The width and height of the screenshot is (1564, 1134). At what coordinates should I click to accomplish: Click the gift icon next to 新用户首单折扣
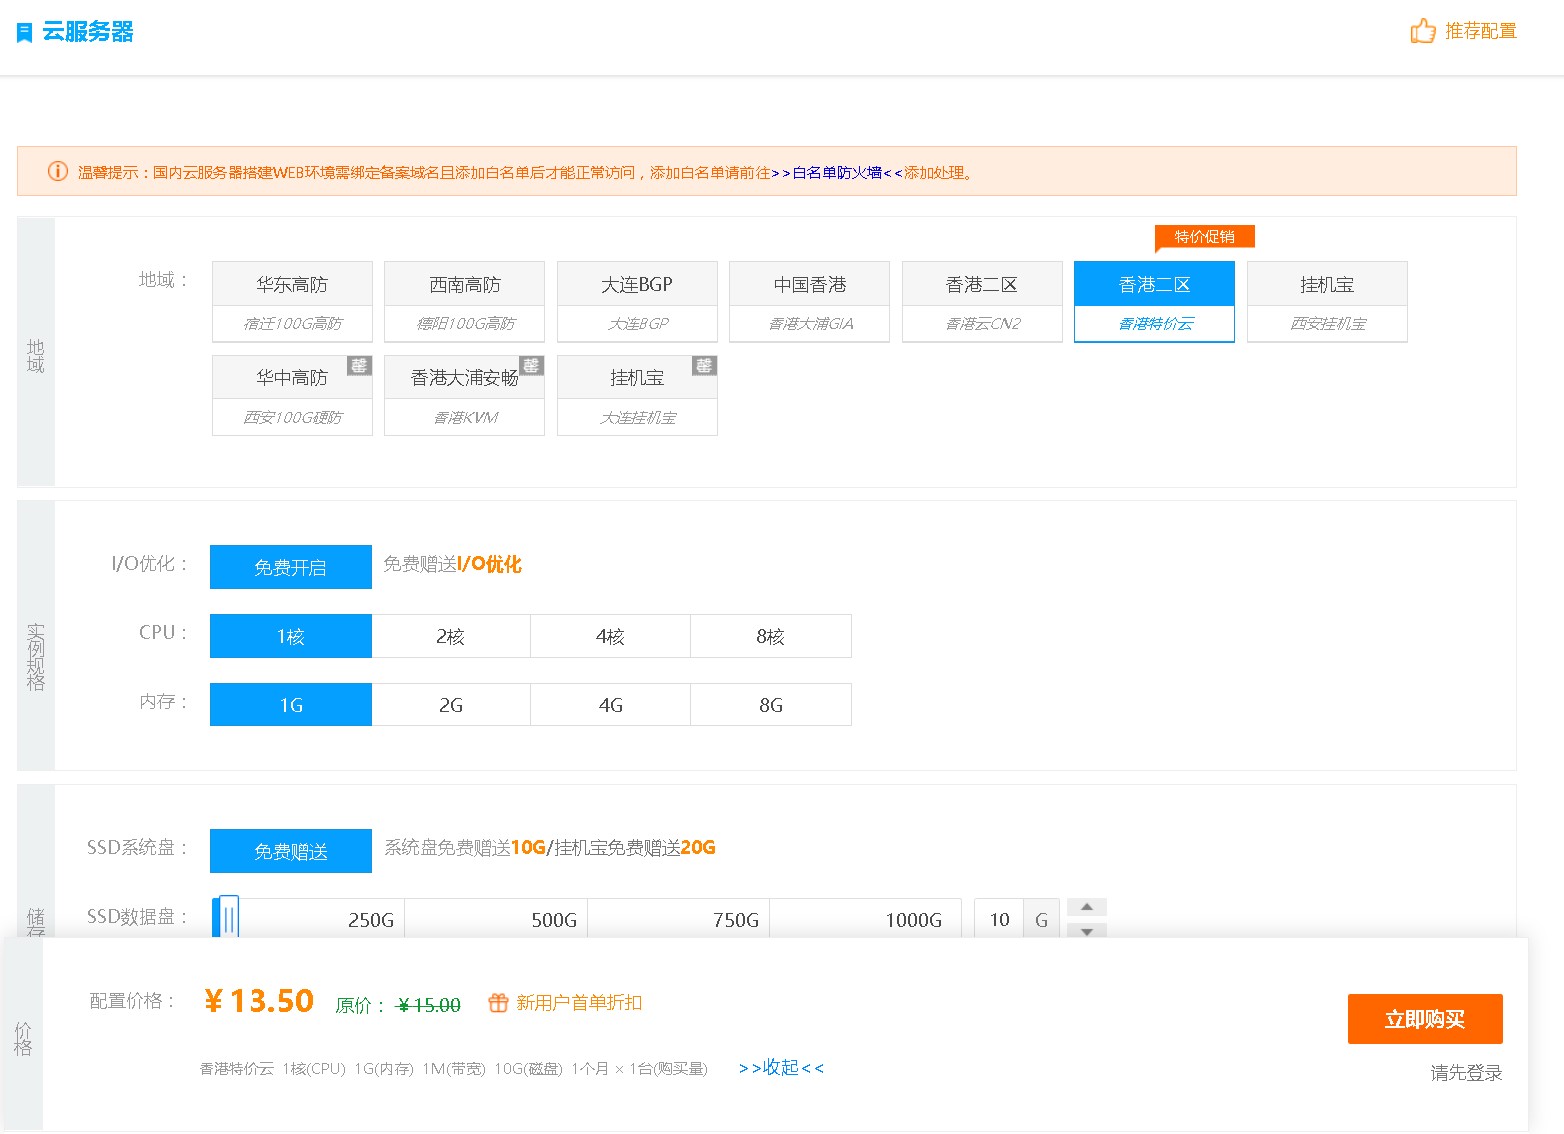(x=498, y=1002)
